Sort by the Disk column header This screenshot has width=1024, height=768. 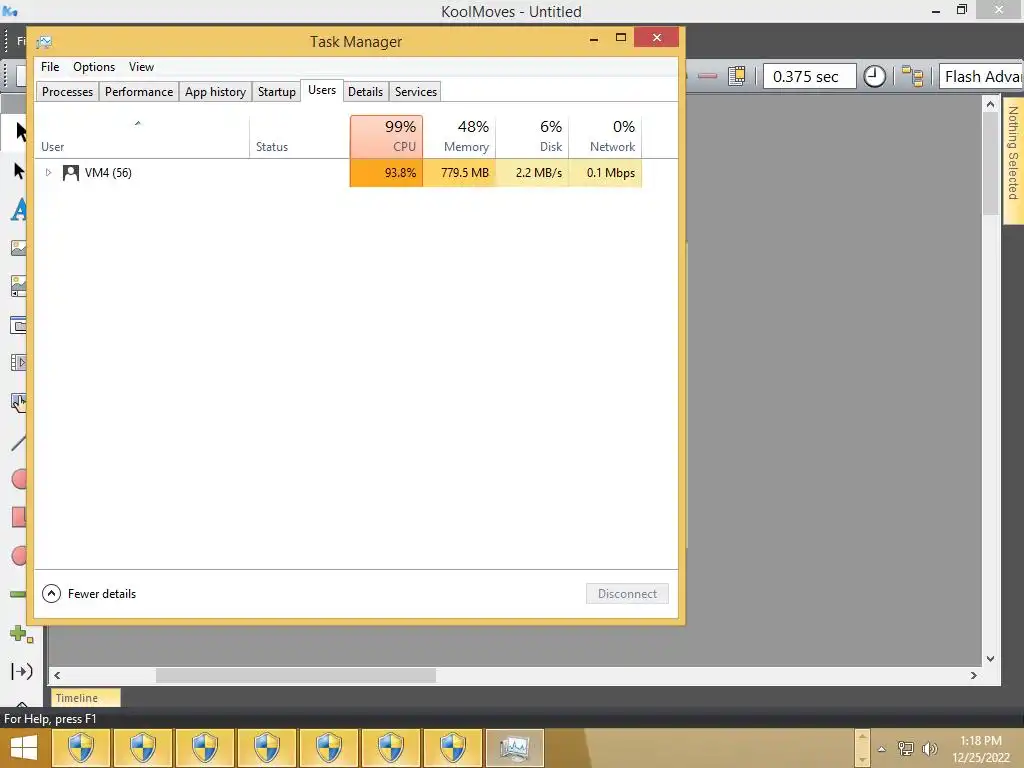(x=532, y=137)
